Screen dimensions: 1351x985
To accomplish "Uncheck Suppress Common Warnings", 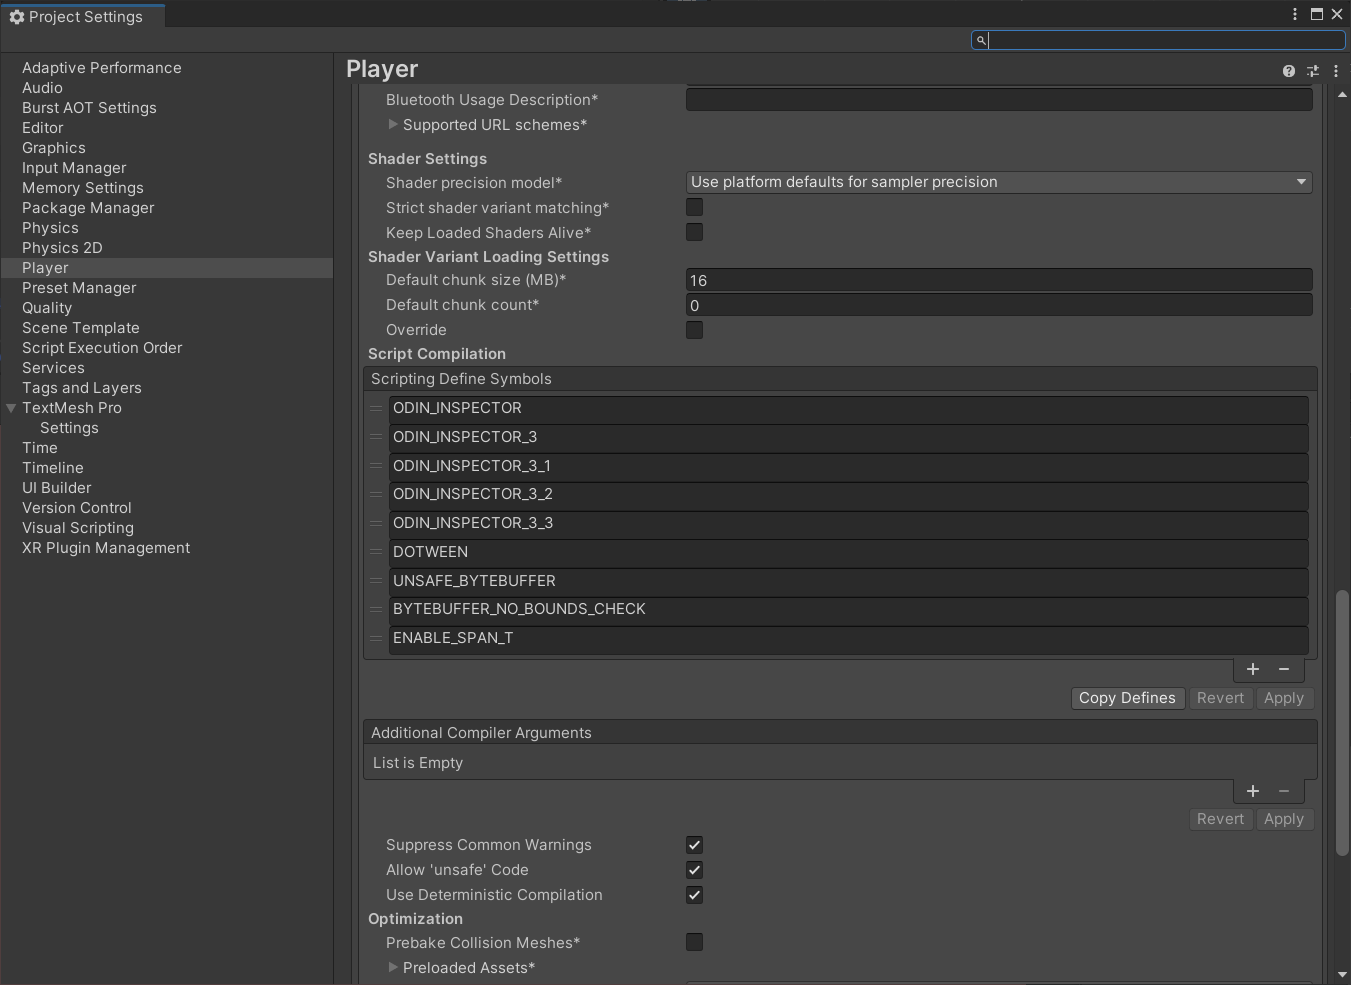I will [694, 845].
